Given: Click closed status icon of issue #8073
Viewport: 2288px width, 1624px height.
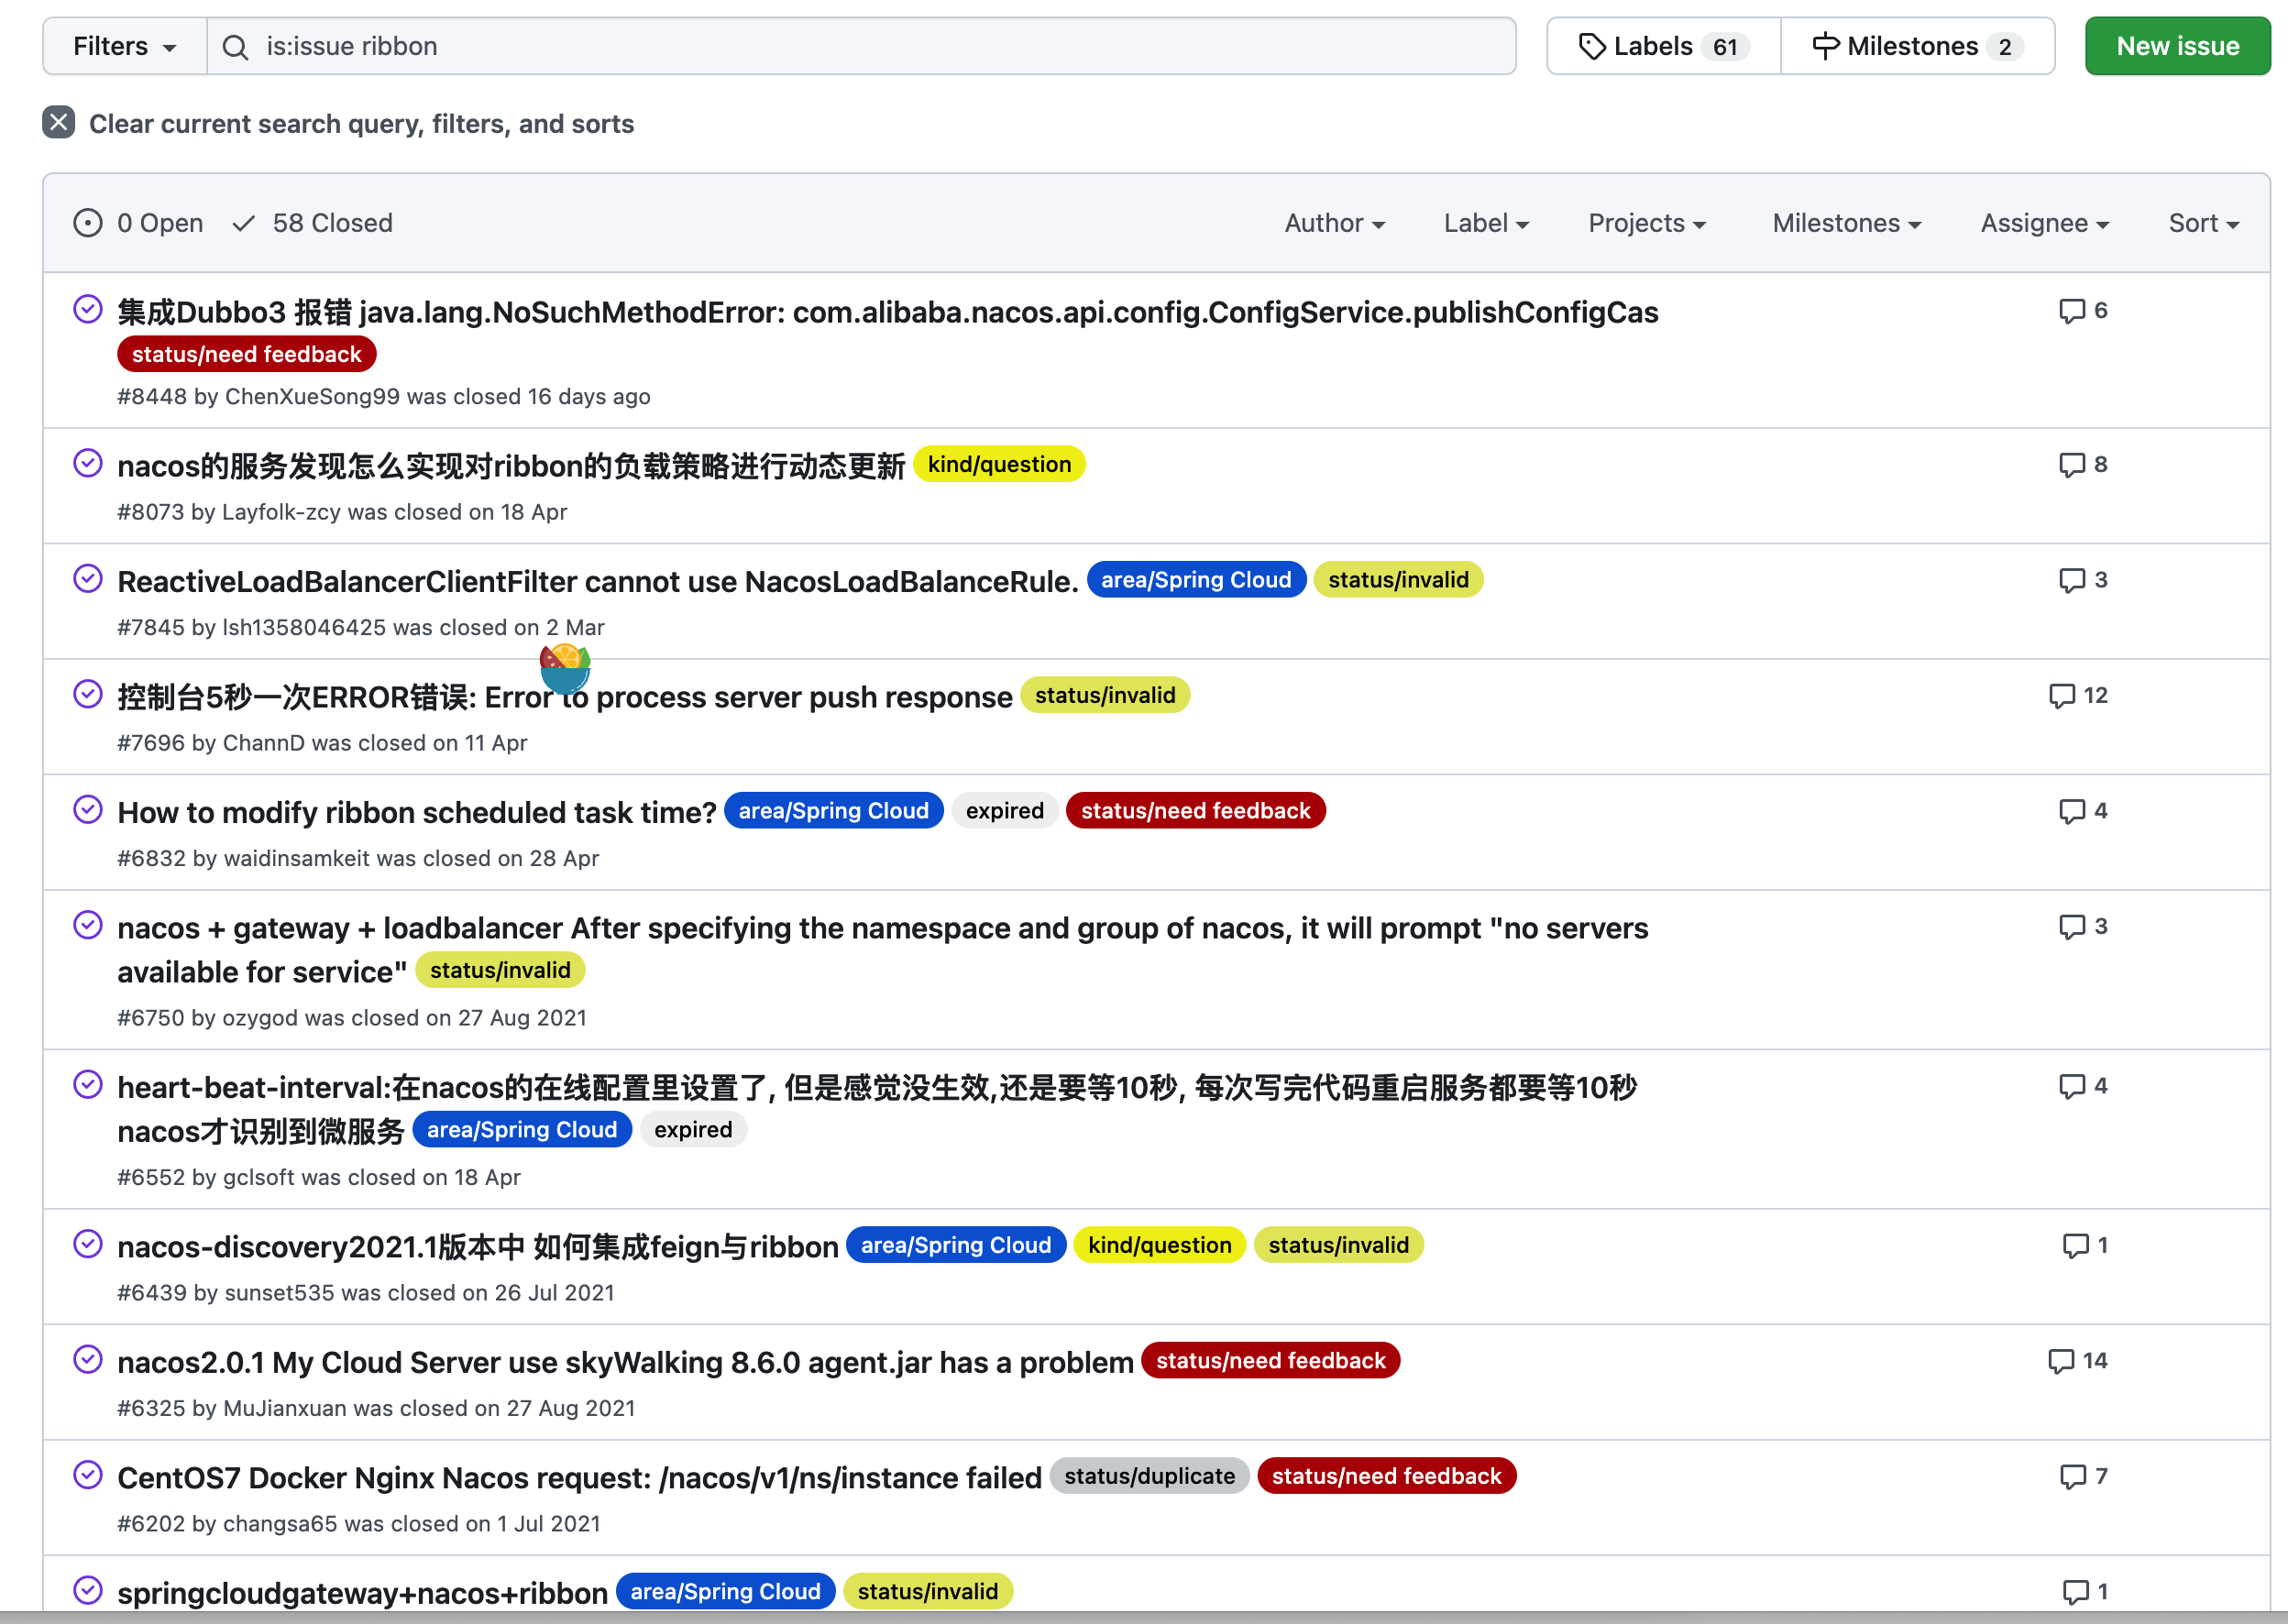Looking at the screenshot, I should coord(88,464).
